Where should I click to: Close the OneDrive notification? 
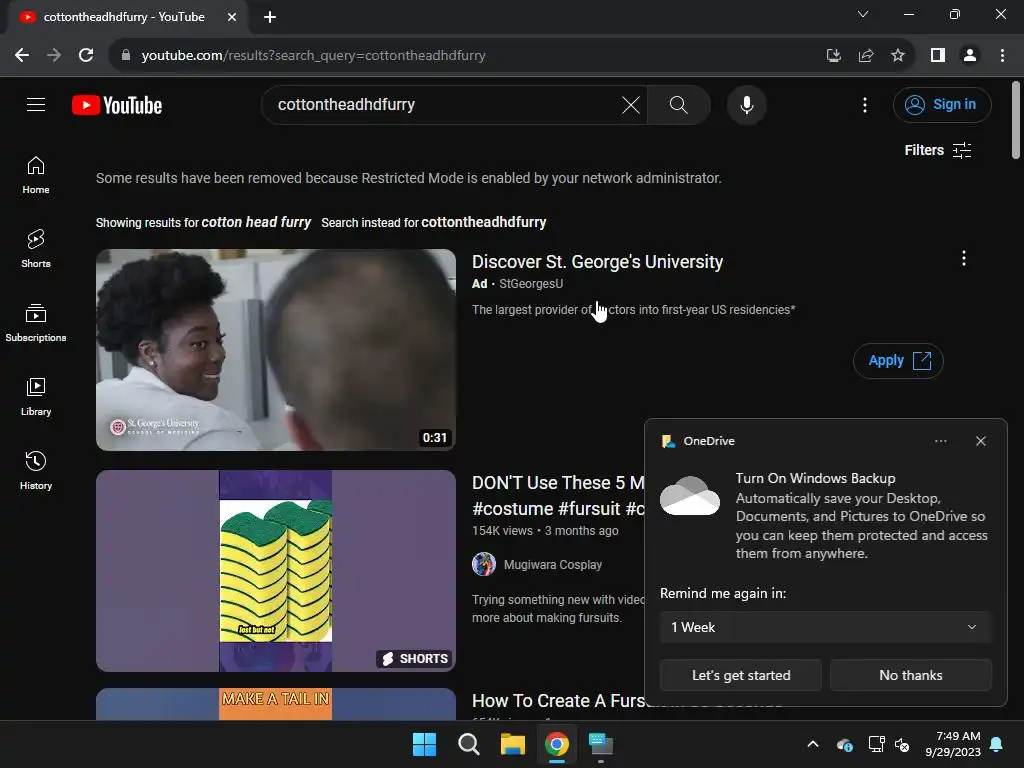tap(980, 441)
